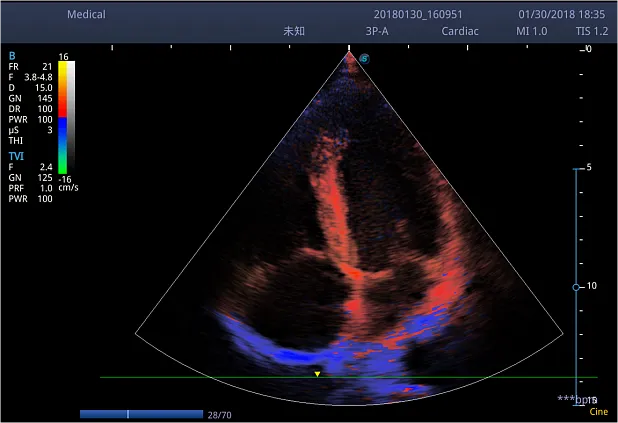The image size is (618, 423).
Task: Select the TVI parameter header
Action: 16,156
